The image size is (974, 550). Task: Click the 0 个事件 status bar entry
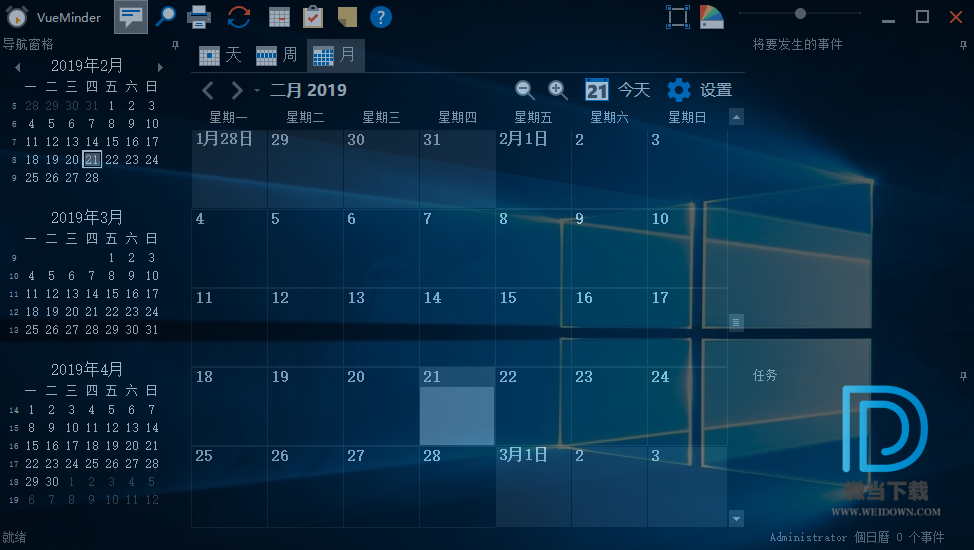coord(920,538)
